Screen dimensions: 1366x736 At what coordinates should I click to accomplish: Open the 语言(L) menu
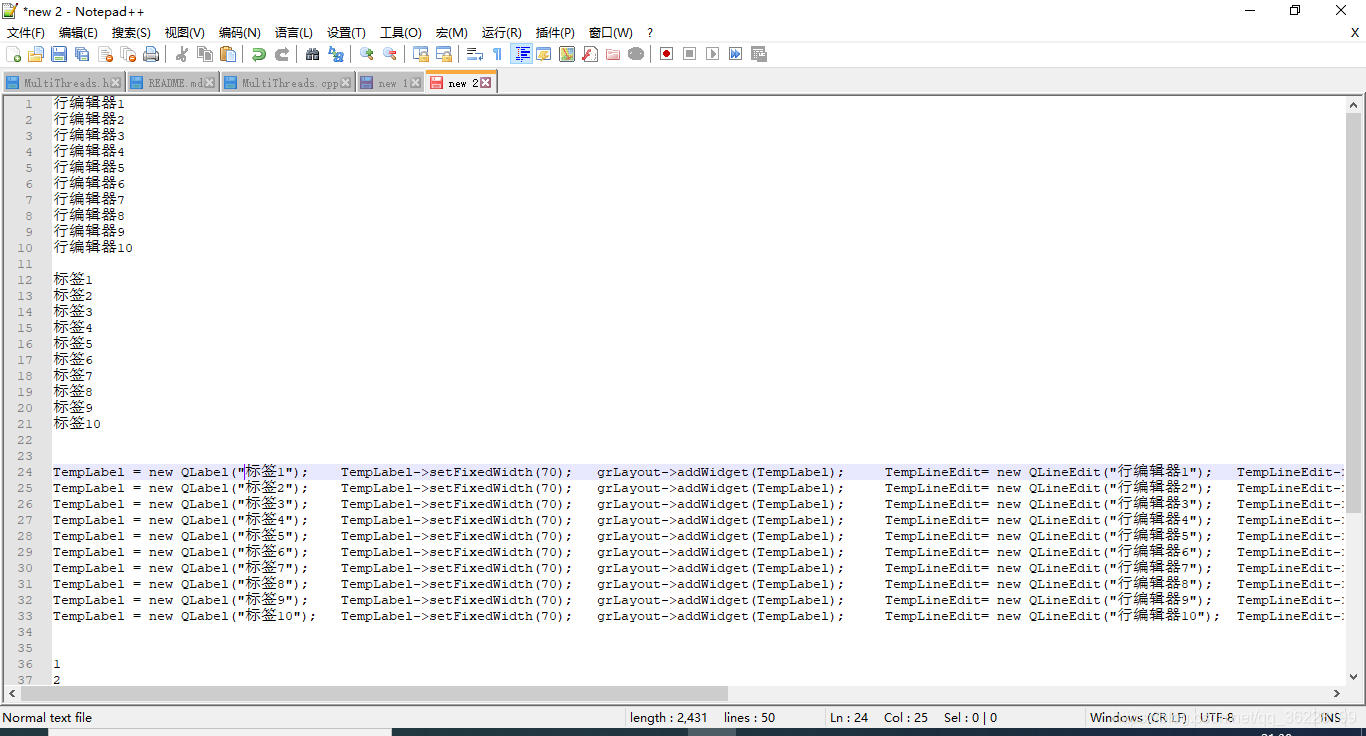tap(293, 33)
